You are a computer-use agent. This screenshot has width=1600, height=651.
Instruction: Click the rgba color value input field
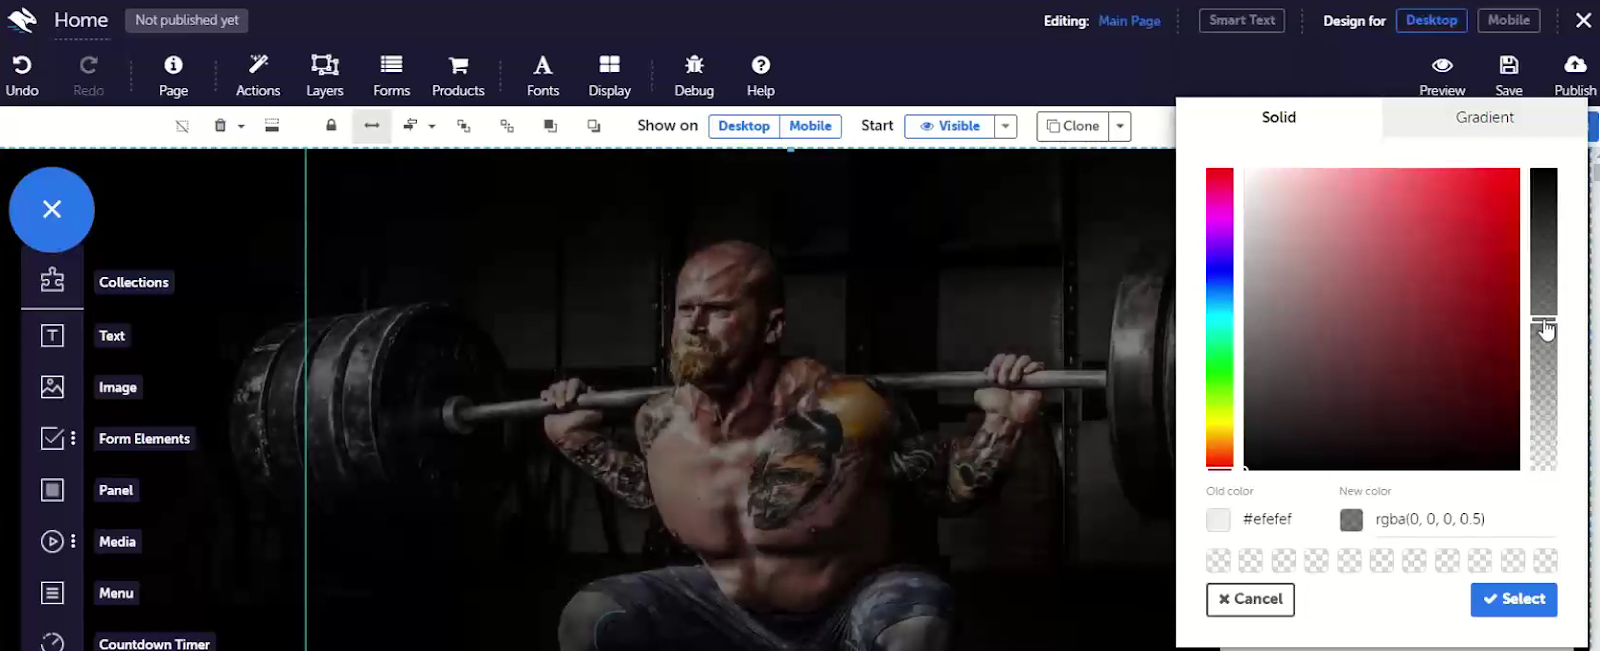(x=1465, y=519)
